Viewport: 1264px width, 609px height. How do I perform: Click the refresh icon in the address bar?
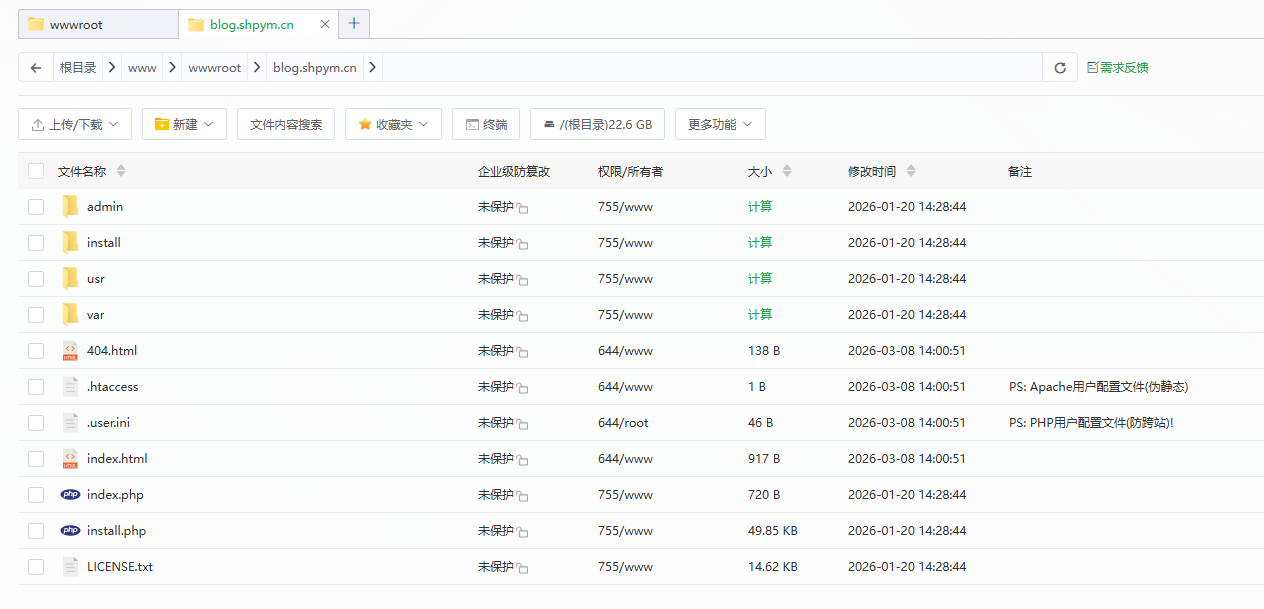coord(1059,67)
